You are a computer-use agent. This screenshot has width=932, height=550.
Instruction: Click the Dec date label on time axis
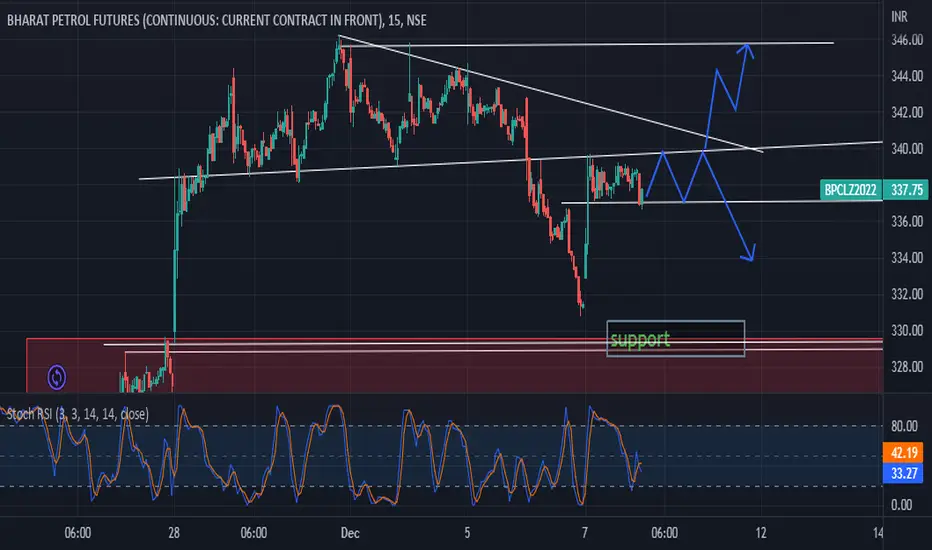tap(350, 533)
